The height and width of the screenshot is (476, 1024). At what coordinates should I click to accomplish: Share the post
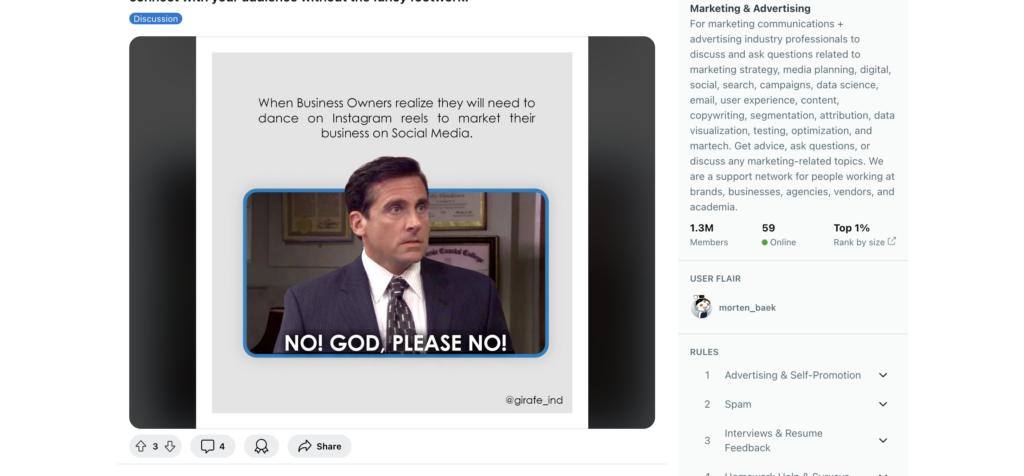(319, 447)
